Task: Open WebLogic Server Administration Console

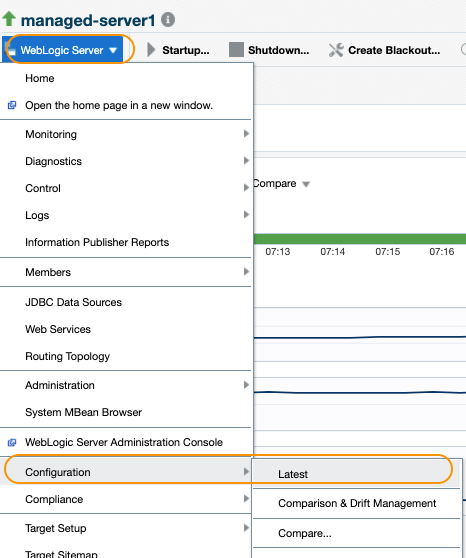Action: [x=126, y=442]
